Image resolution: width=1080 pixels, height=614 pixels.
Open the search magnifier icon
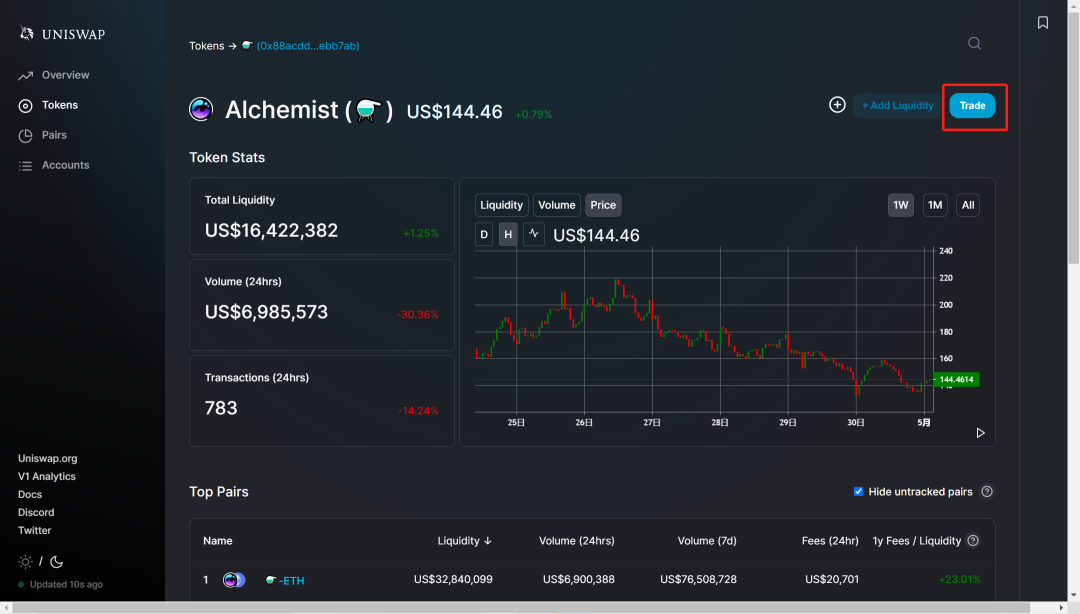tap(974, 43)
